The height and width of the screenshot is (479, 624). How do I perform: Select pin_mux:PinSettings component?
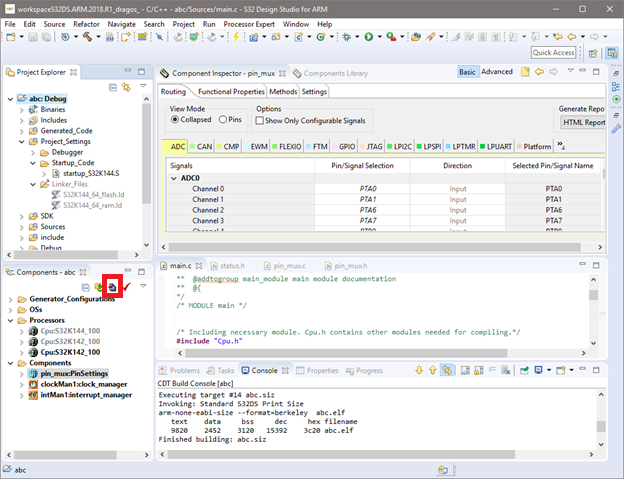click(x=74, y=374)
